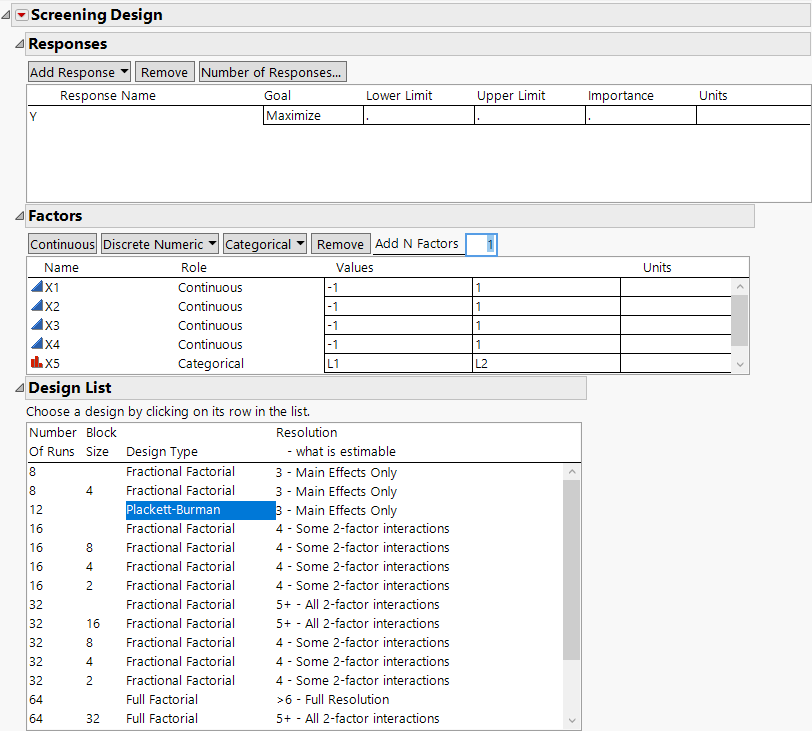Click the blue continuous role icon beside X1
812x731 pixels.
point(35,287)
